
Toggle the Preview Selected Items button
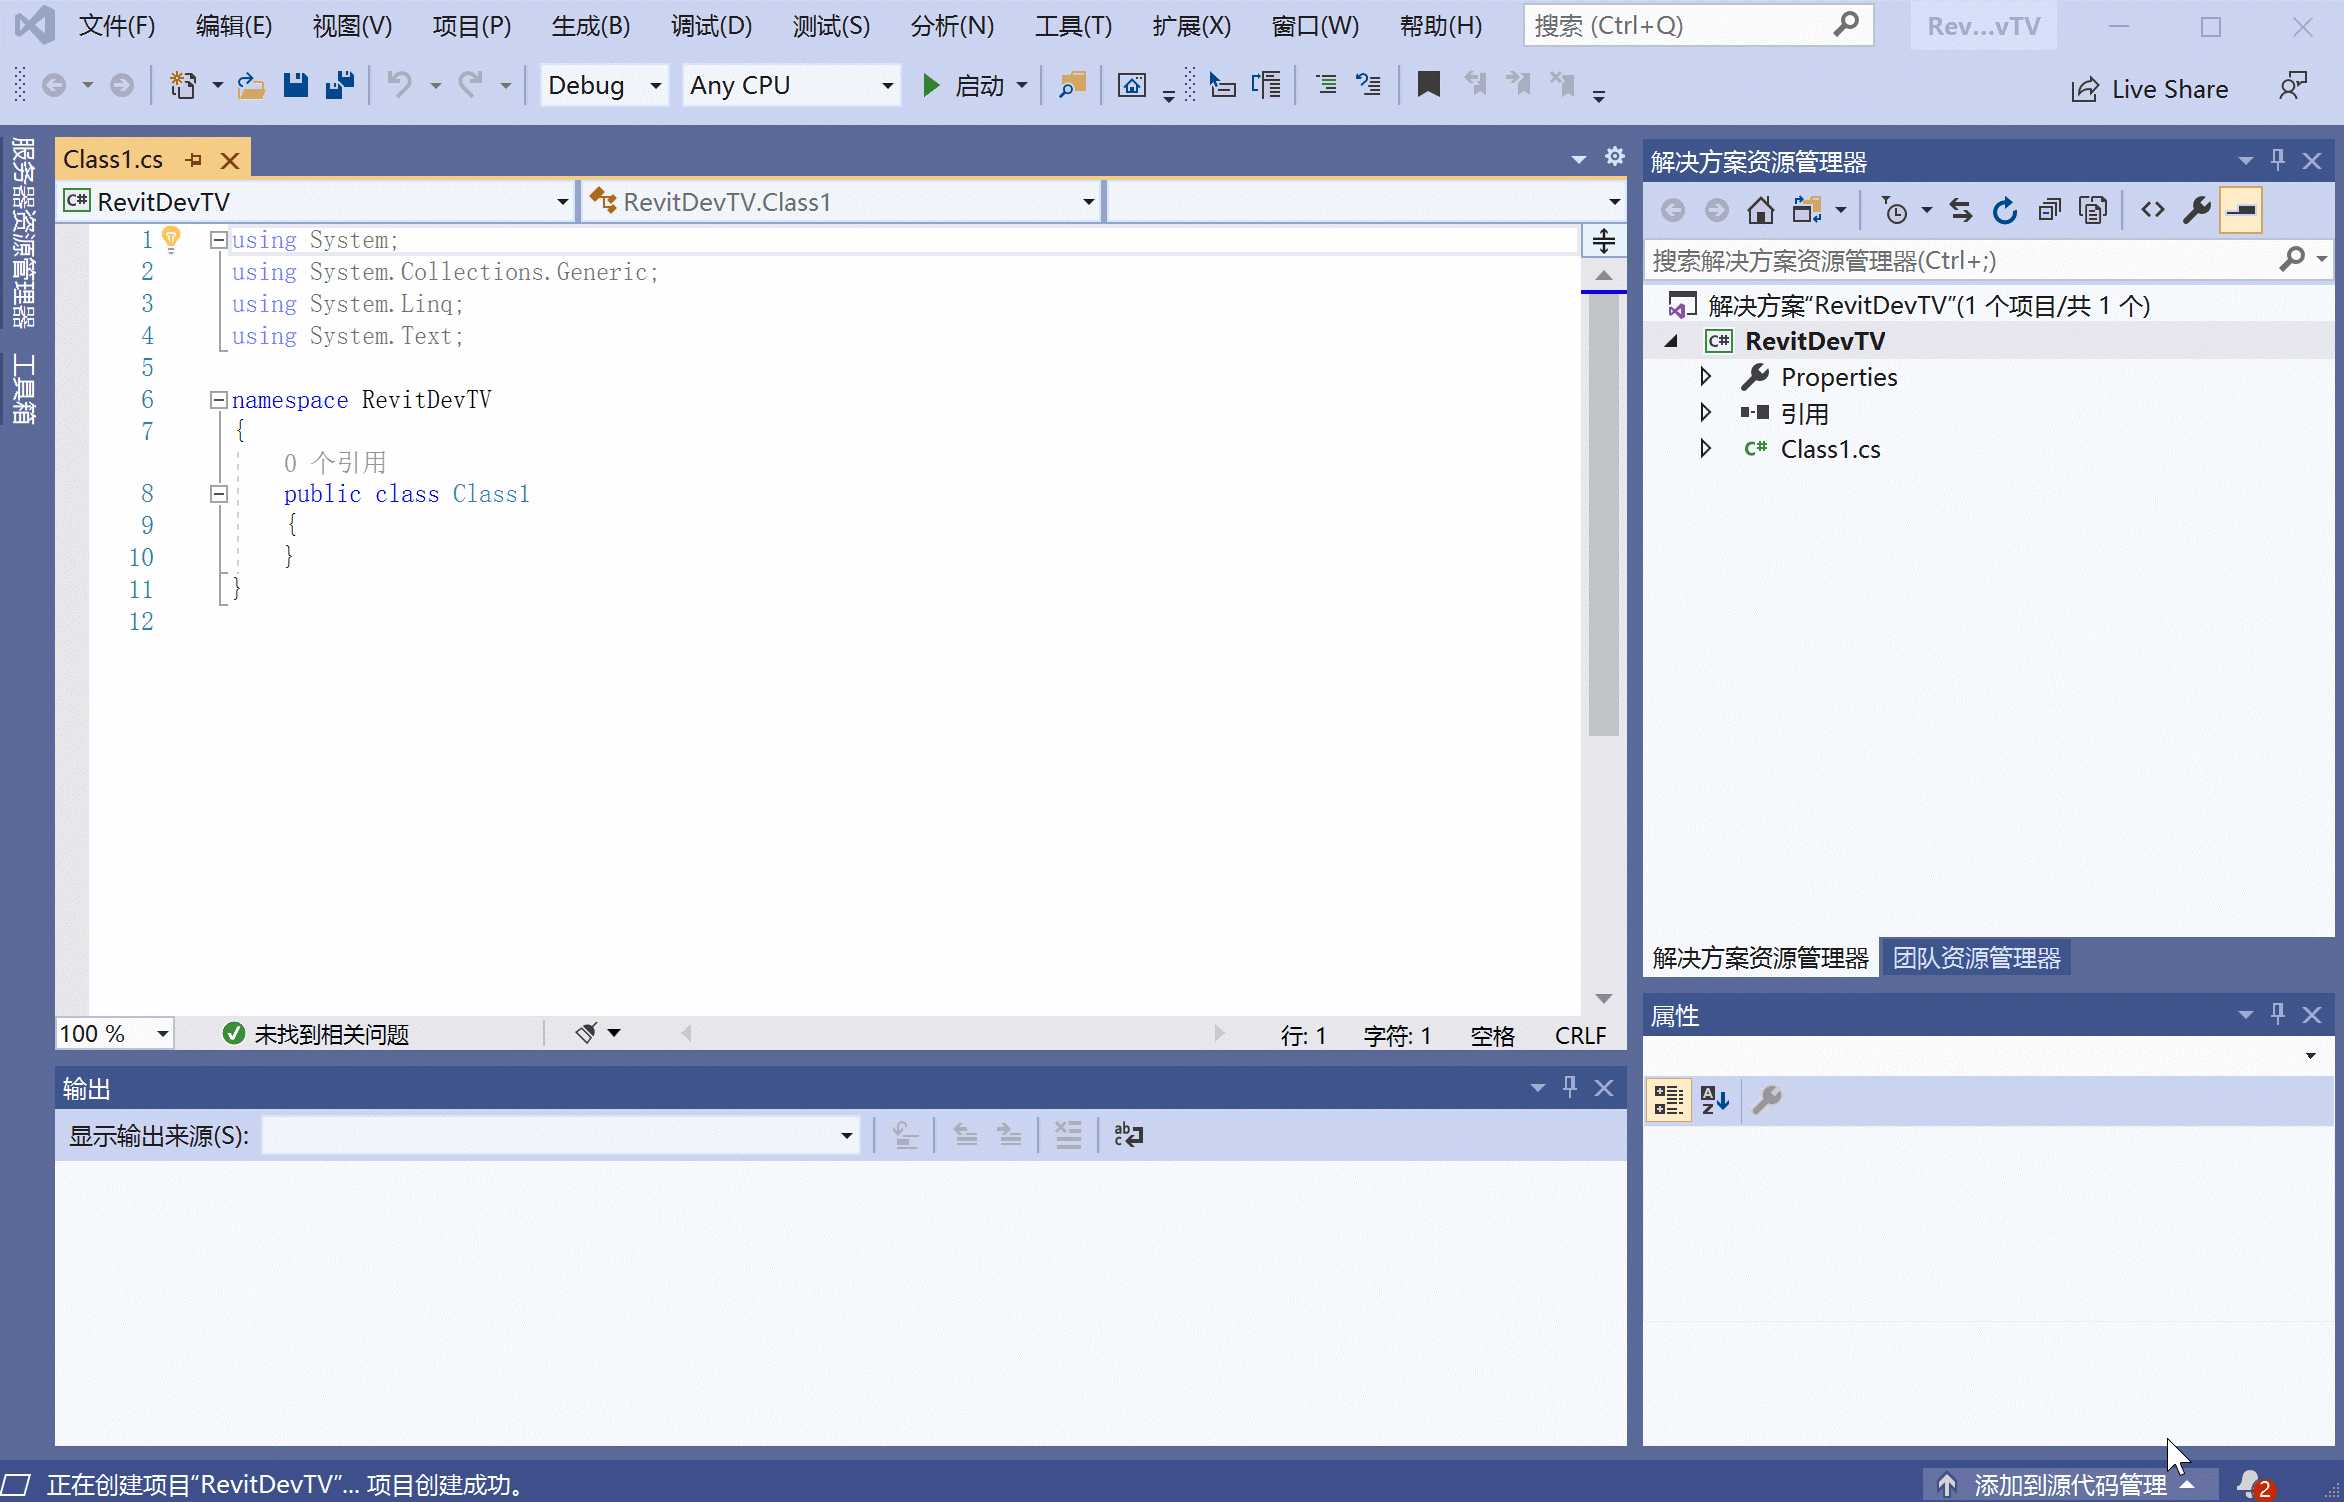point(2240,210)
